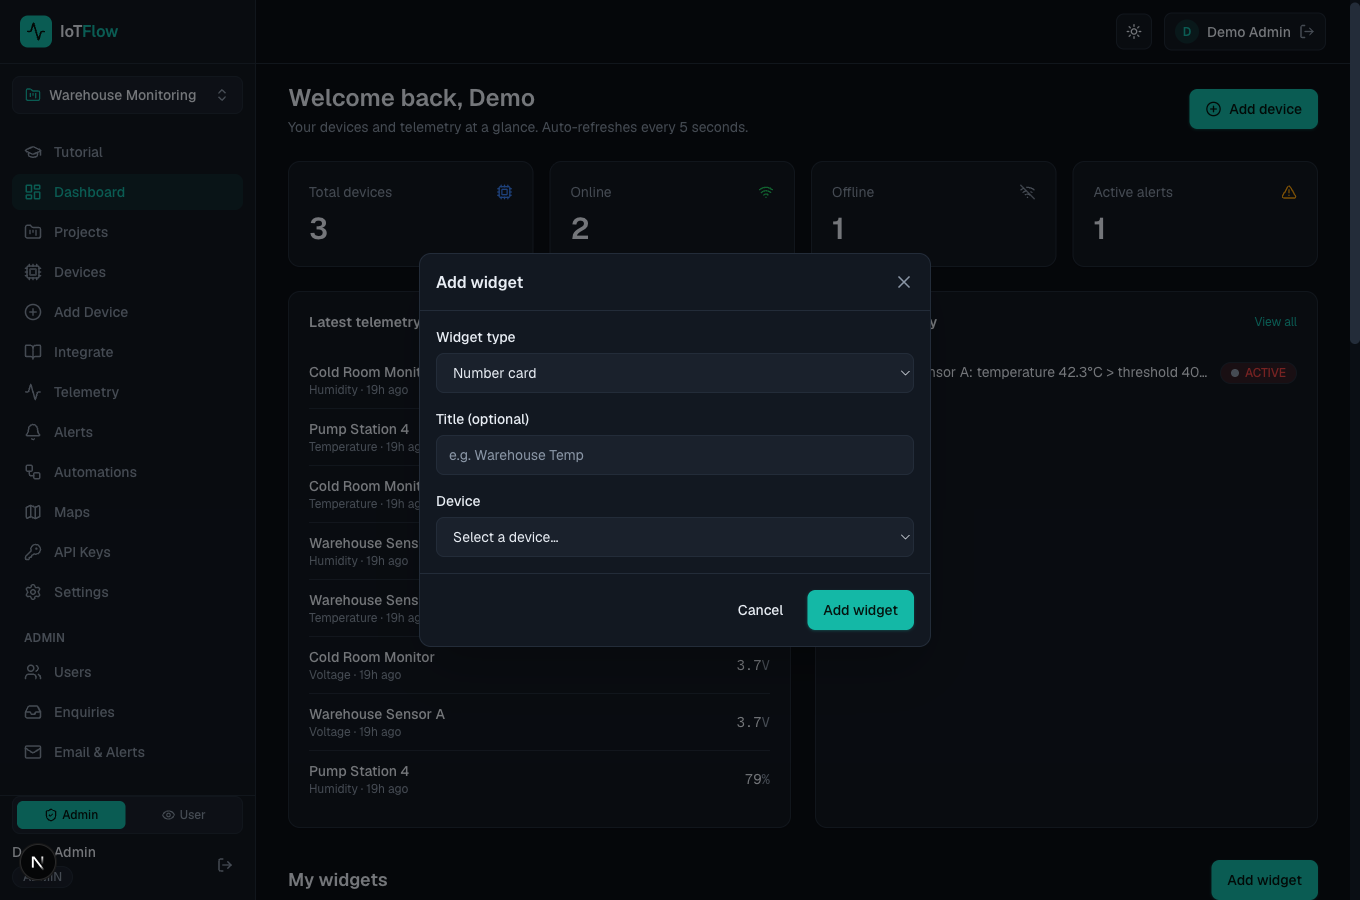Click the Active alerts warning triangle icon
This screenshot has height=900, width=1360.
1289,192
